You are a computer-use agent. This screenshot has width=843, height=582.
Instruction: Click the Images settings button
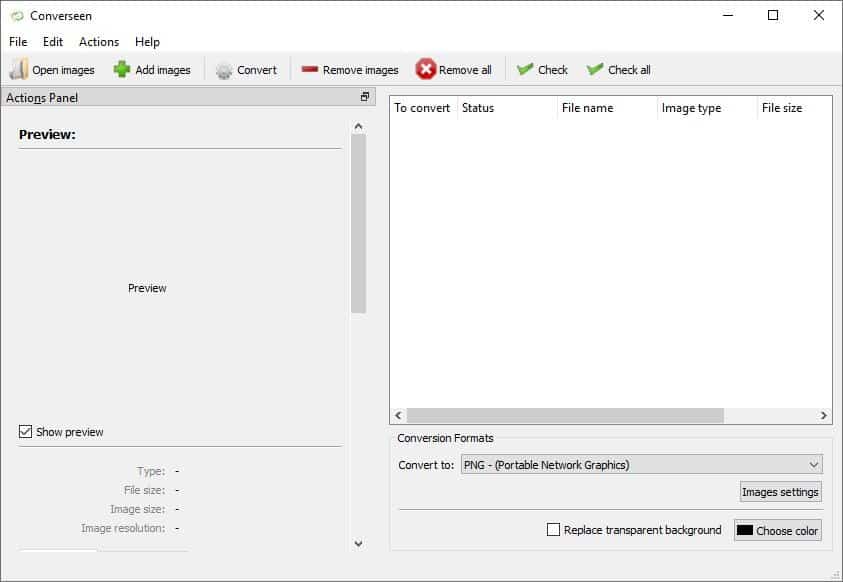pos(780,491)
